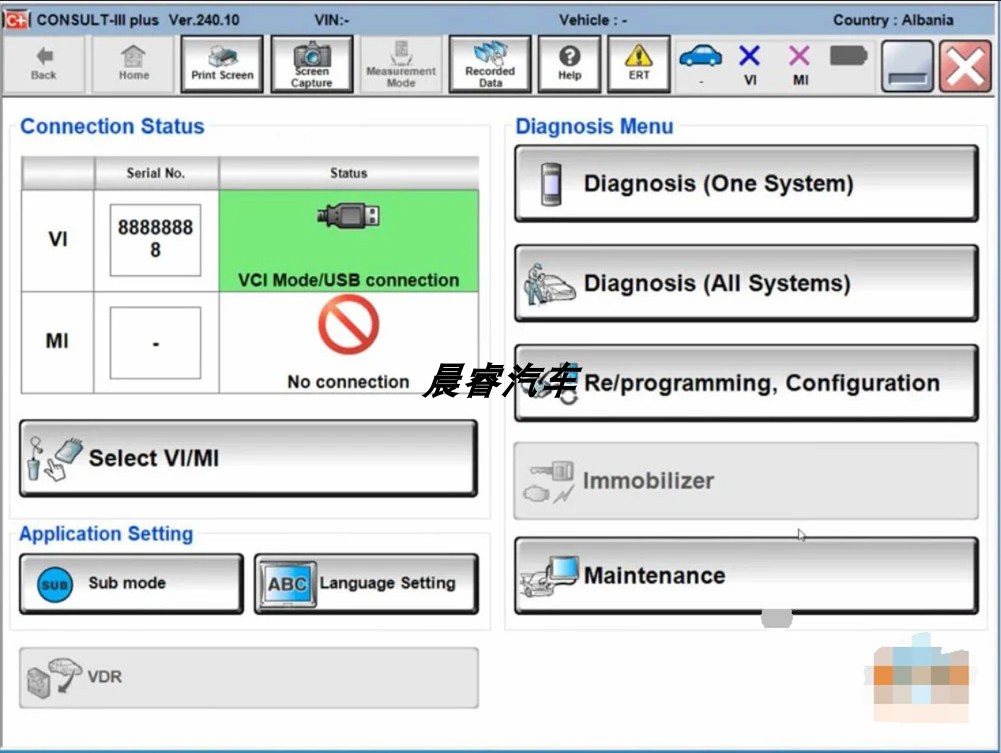Click the "Diagnosis Menu" heading
Screen dimensions: 1001x753
(x=594, y=126)
